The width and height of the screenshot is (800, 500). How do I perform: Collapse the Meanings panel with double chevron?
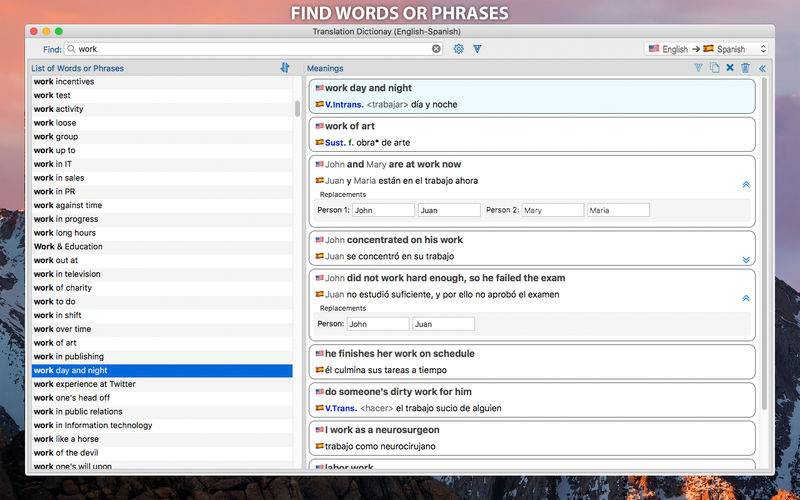(762, 68)
